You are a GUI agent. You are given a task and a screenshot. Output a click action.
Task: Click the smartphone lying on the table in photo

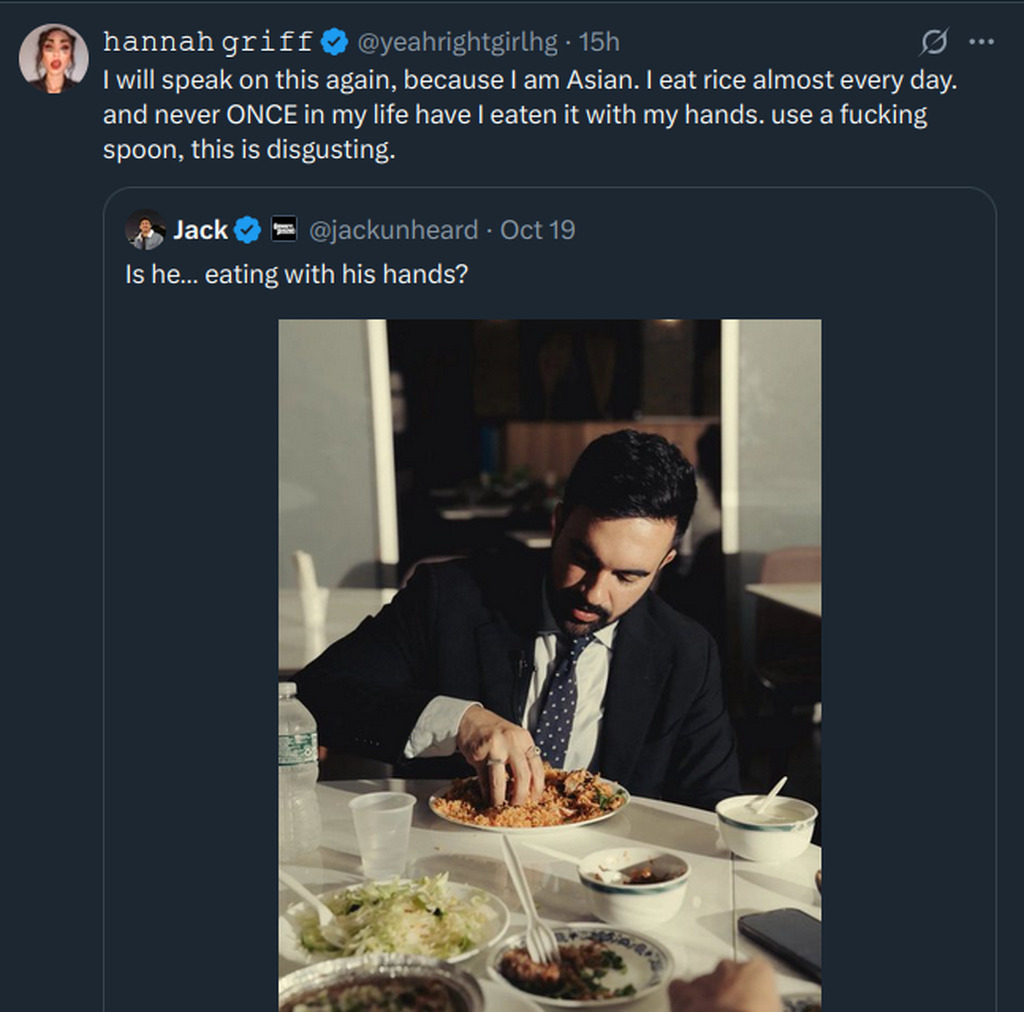[781, 940]
